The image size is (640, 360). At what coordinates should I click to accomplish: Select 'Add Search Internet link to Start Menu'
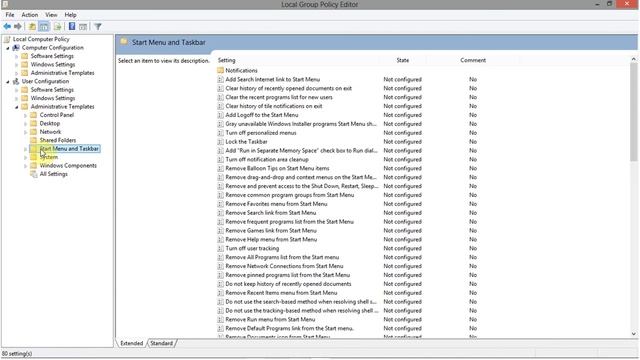coord(273,79)
